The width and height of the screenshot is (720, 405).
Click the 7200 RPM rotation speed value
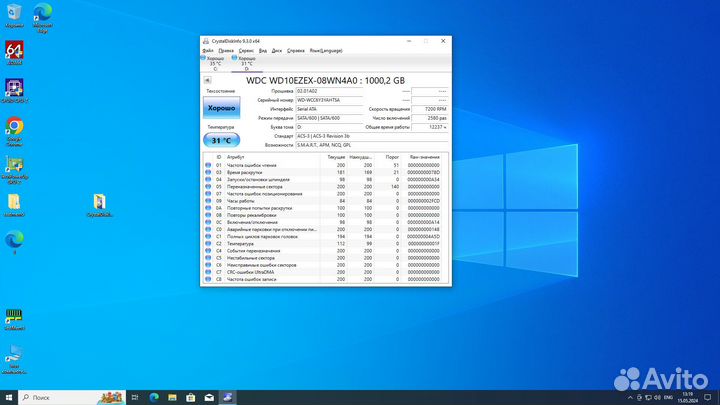click(429, 109)
